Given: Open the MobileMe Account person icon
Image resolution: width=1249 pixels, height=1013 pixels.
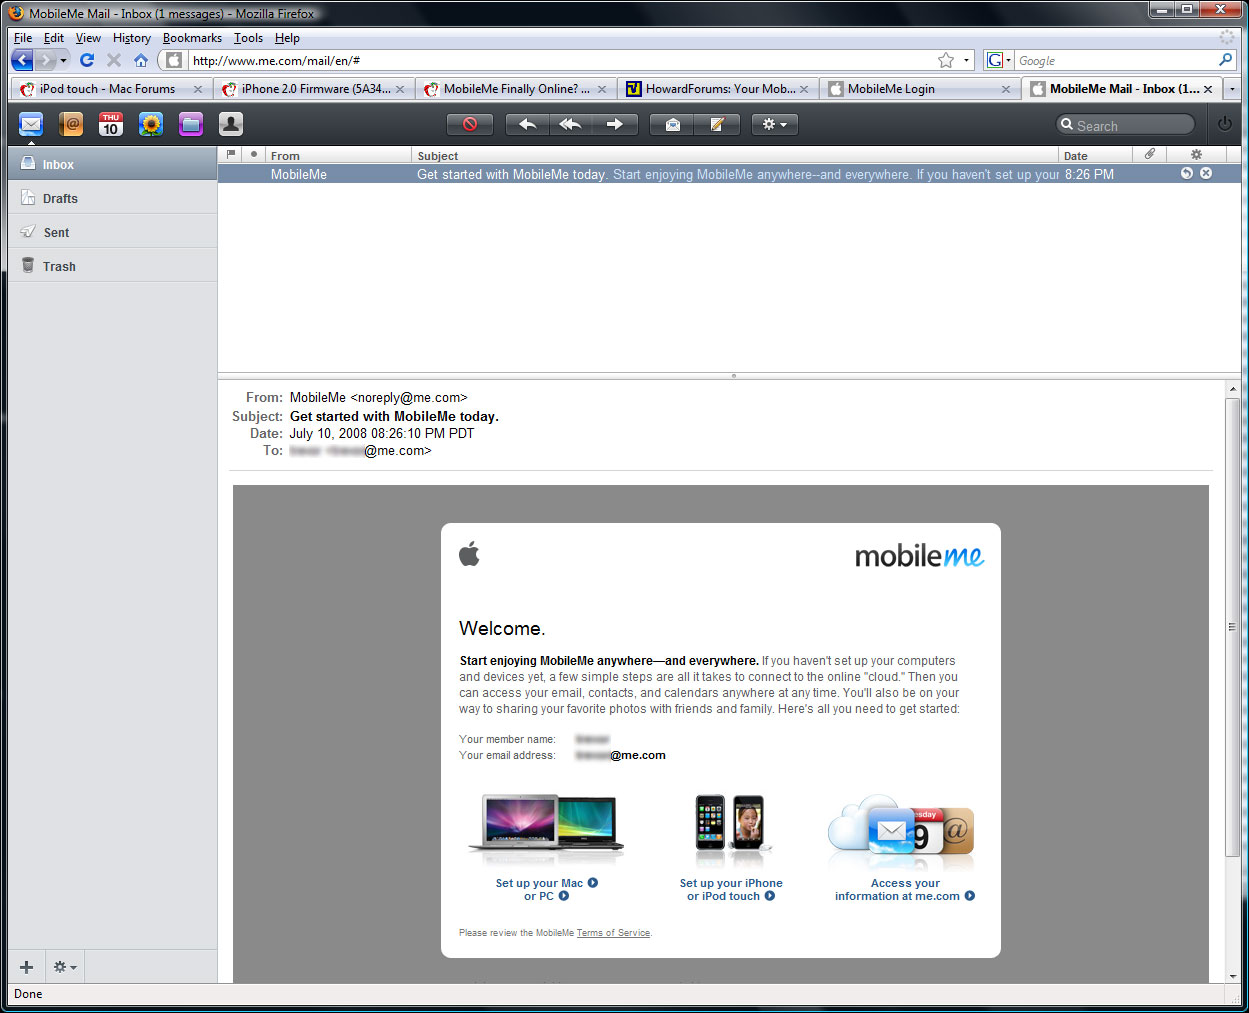Looking at the screenshot, I should [231, 124].
